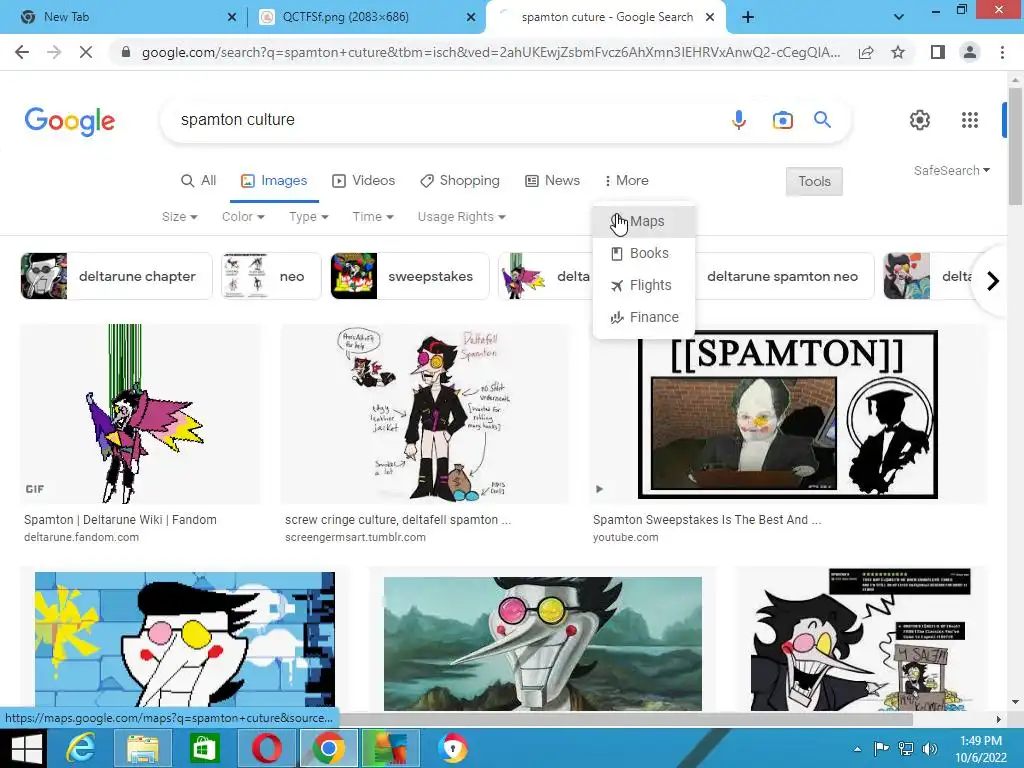Open a new browser tab
1024x768 pixels.
click(x=748, y=18)
